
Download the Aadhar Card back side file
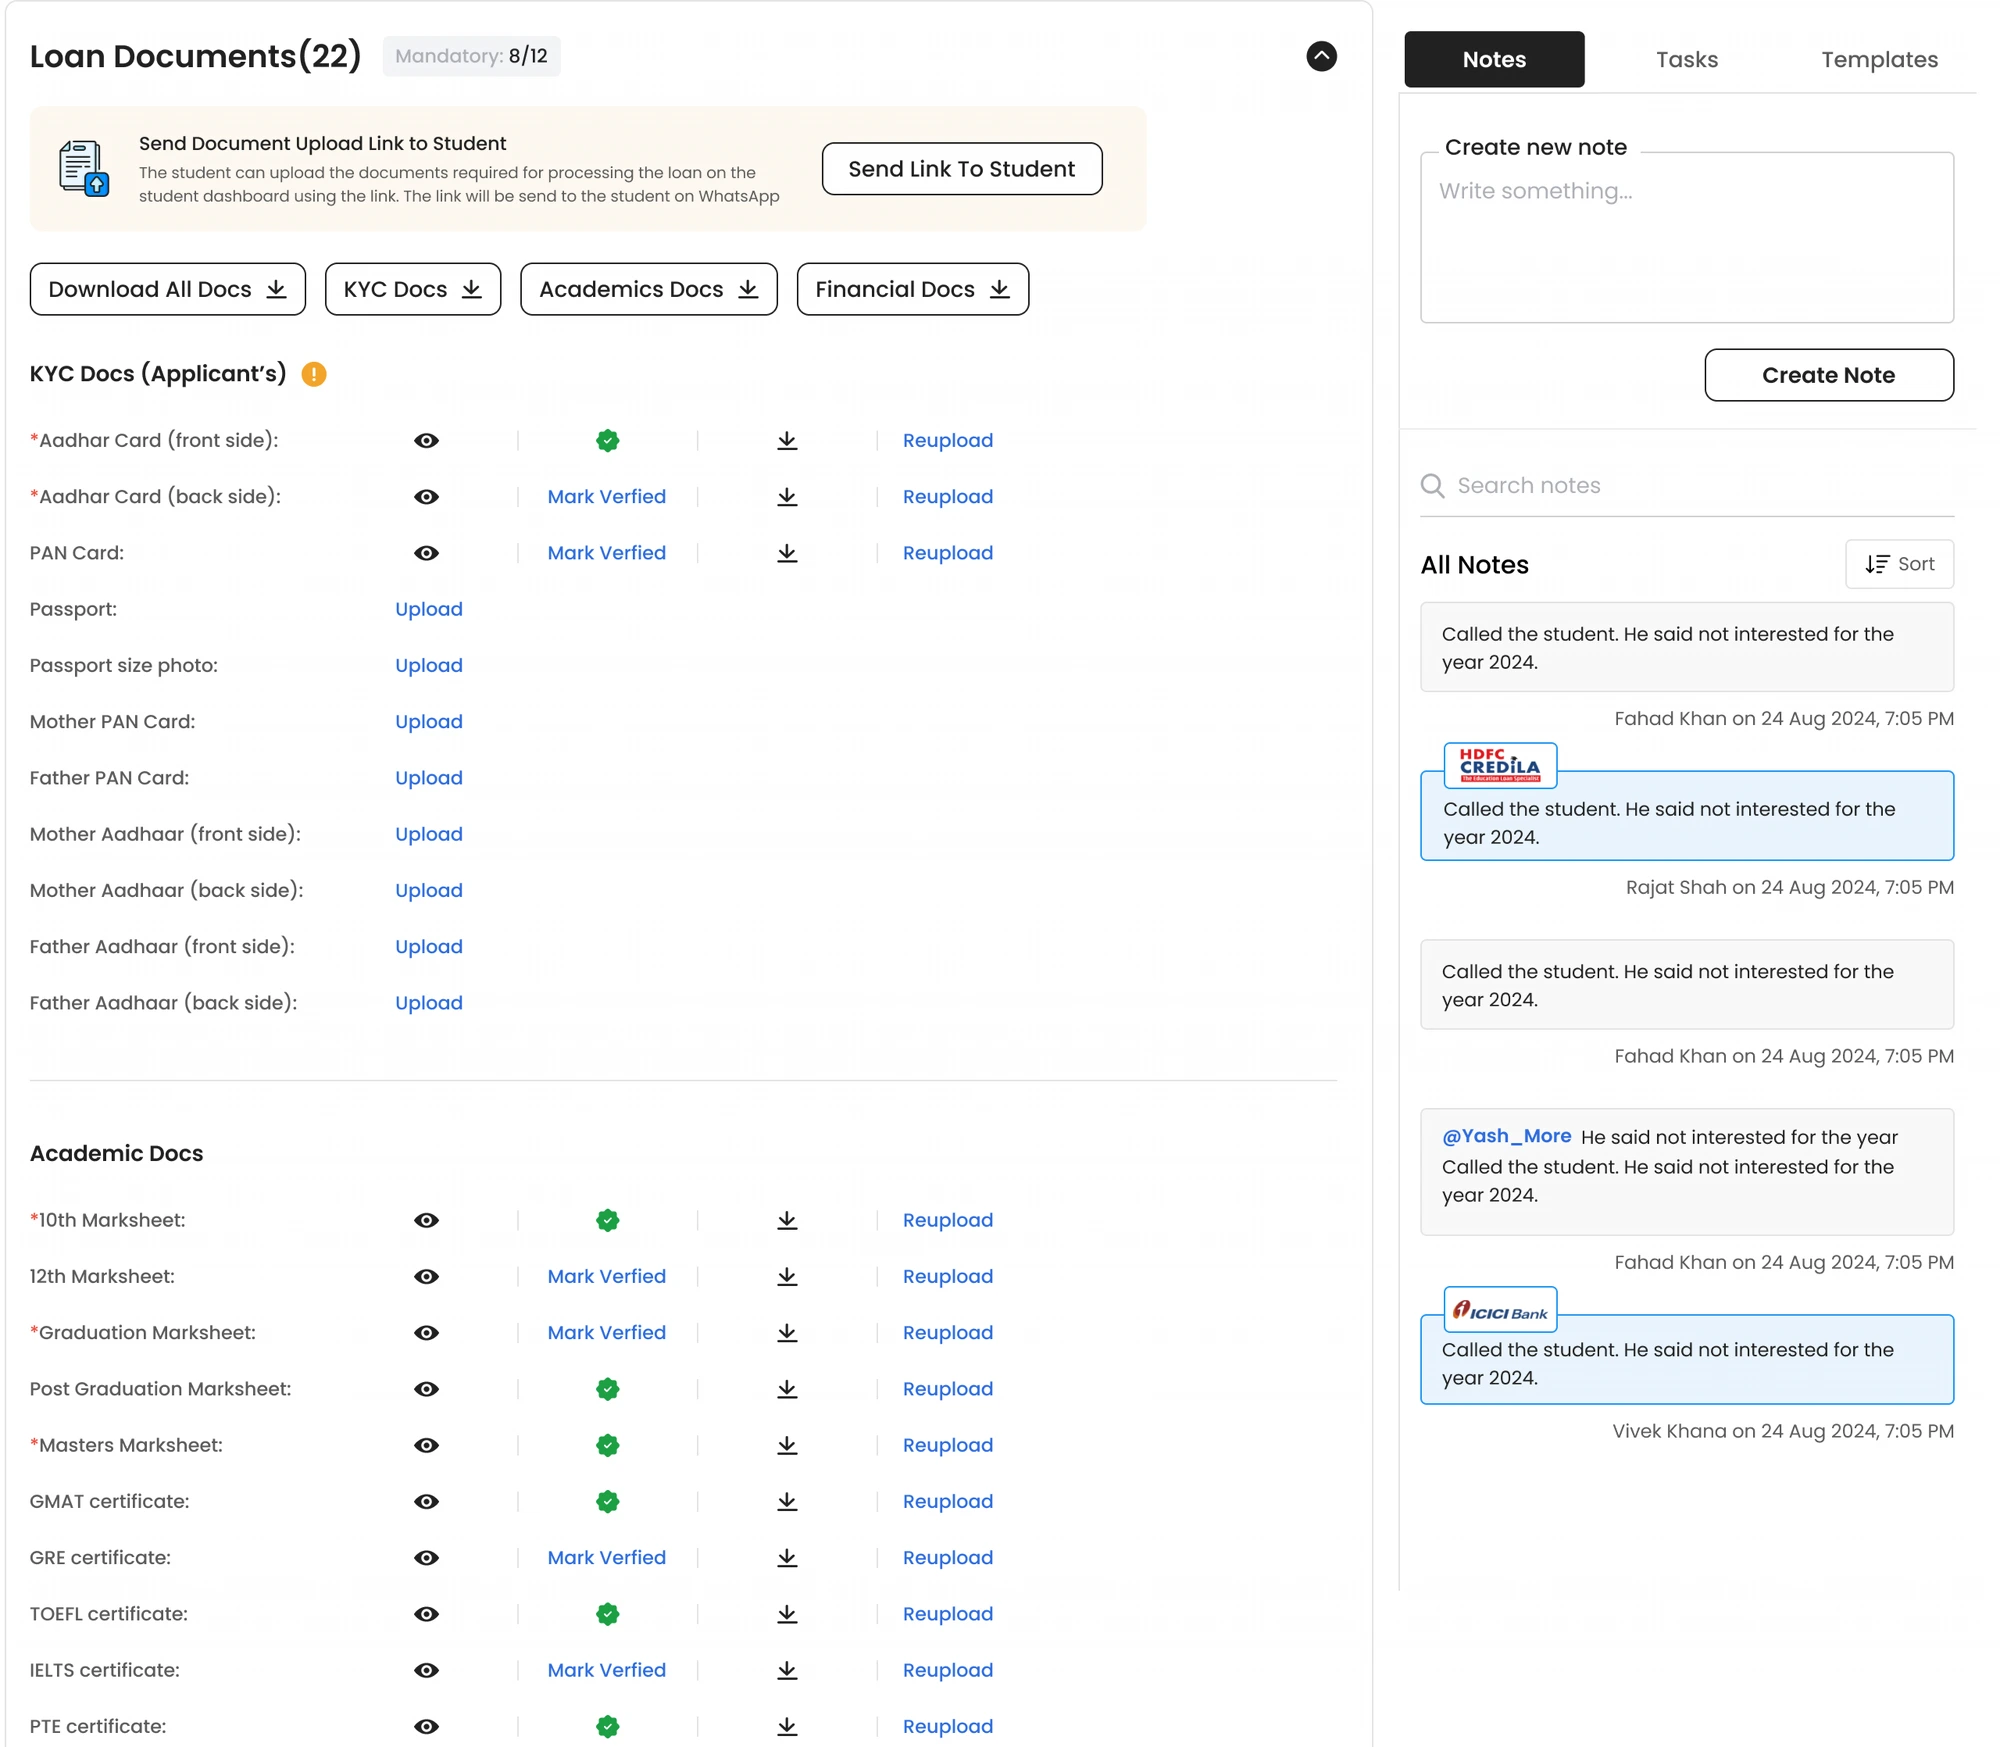pyautogui.click(x=787, y=497)
